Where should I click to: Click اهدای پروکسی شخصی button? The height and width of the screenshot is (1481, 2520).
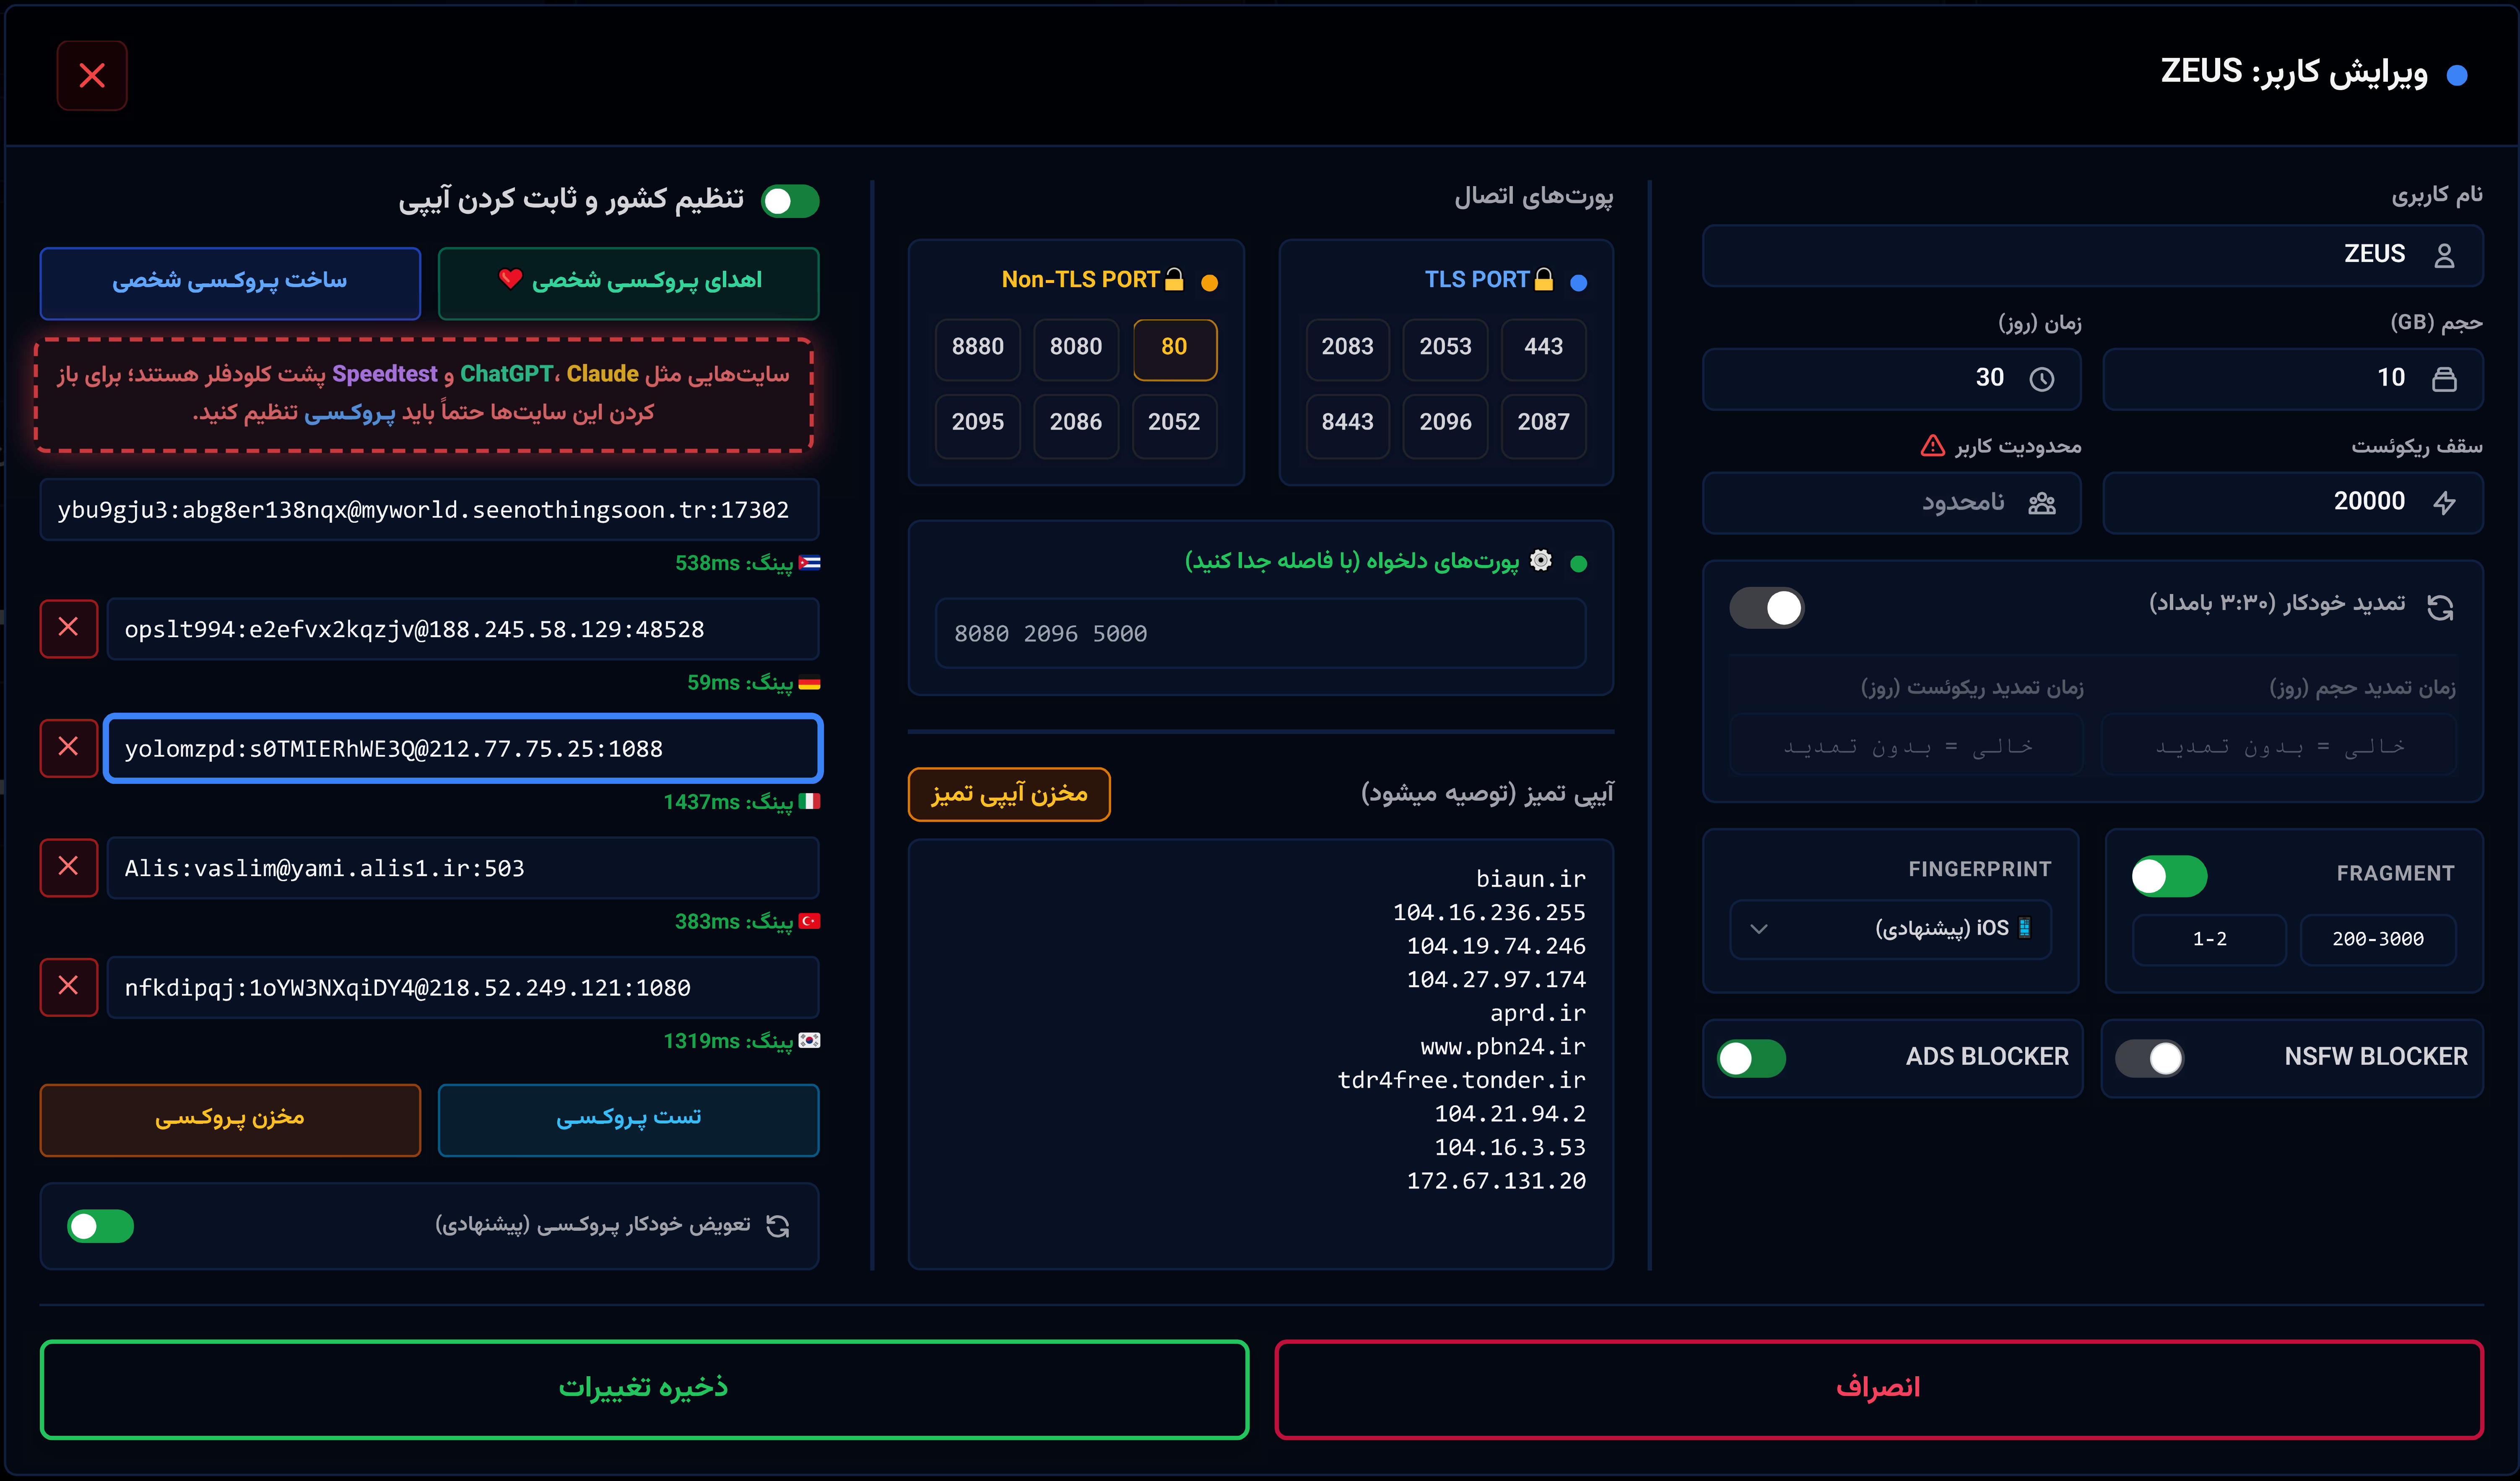(x=628, y=283)
